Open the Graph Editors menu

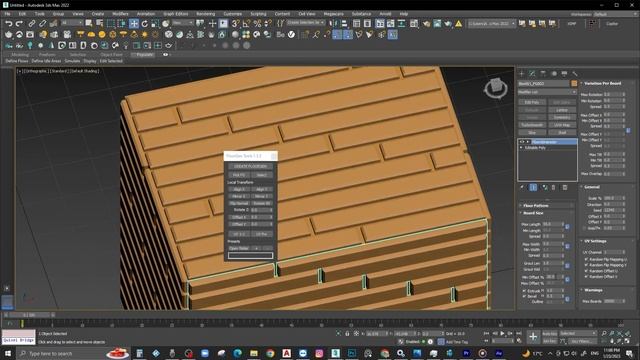[x=176, y=14]
